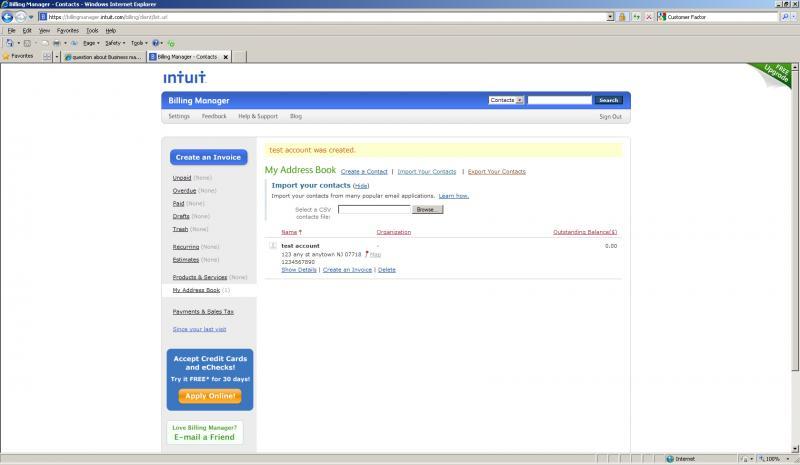This screenshot has width=800, height=465.
Task: Open the Favorites menu in menu bar
Action: point(68,31)
